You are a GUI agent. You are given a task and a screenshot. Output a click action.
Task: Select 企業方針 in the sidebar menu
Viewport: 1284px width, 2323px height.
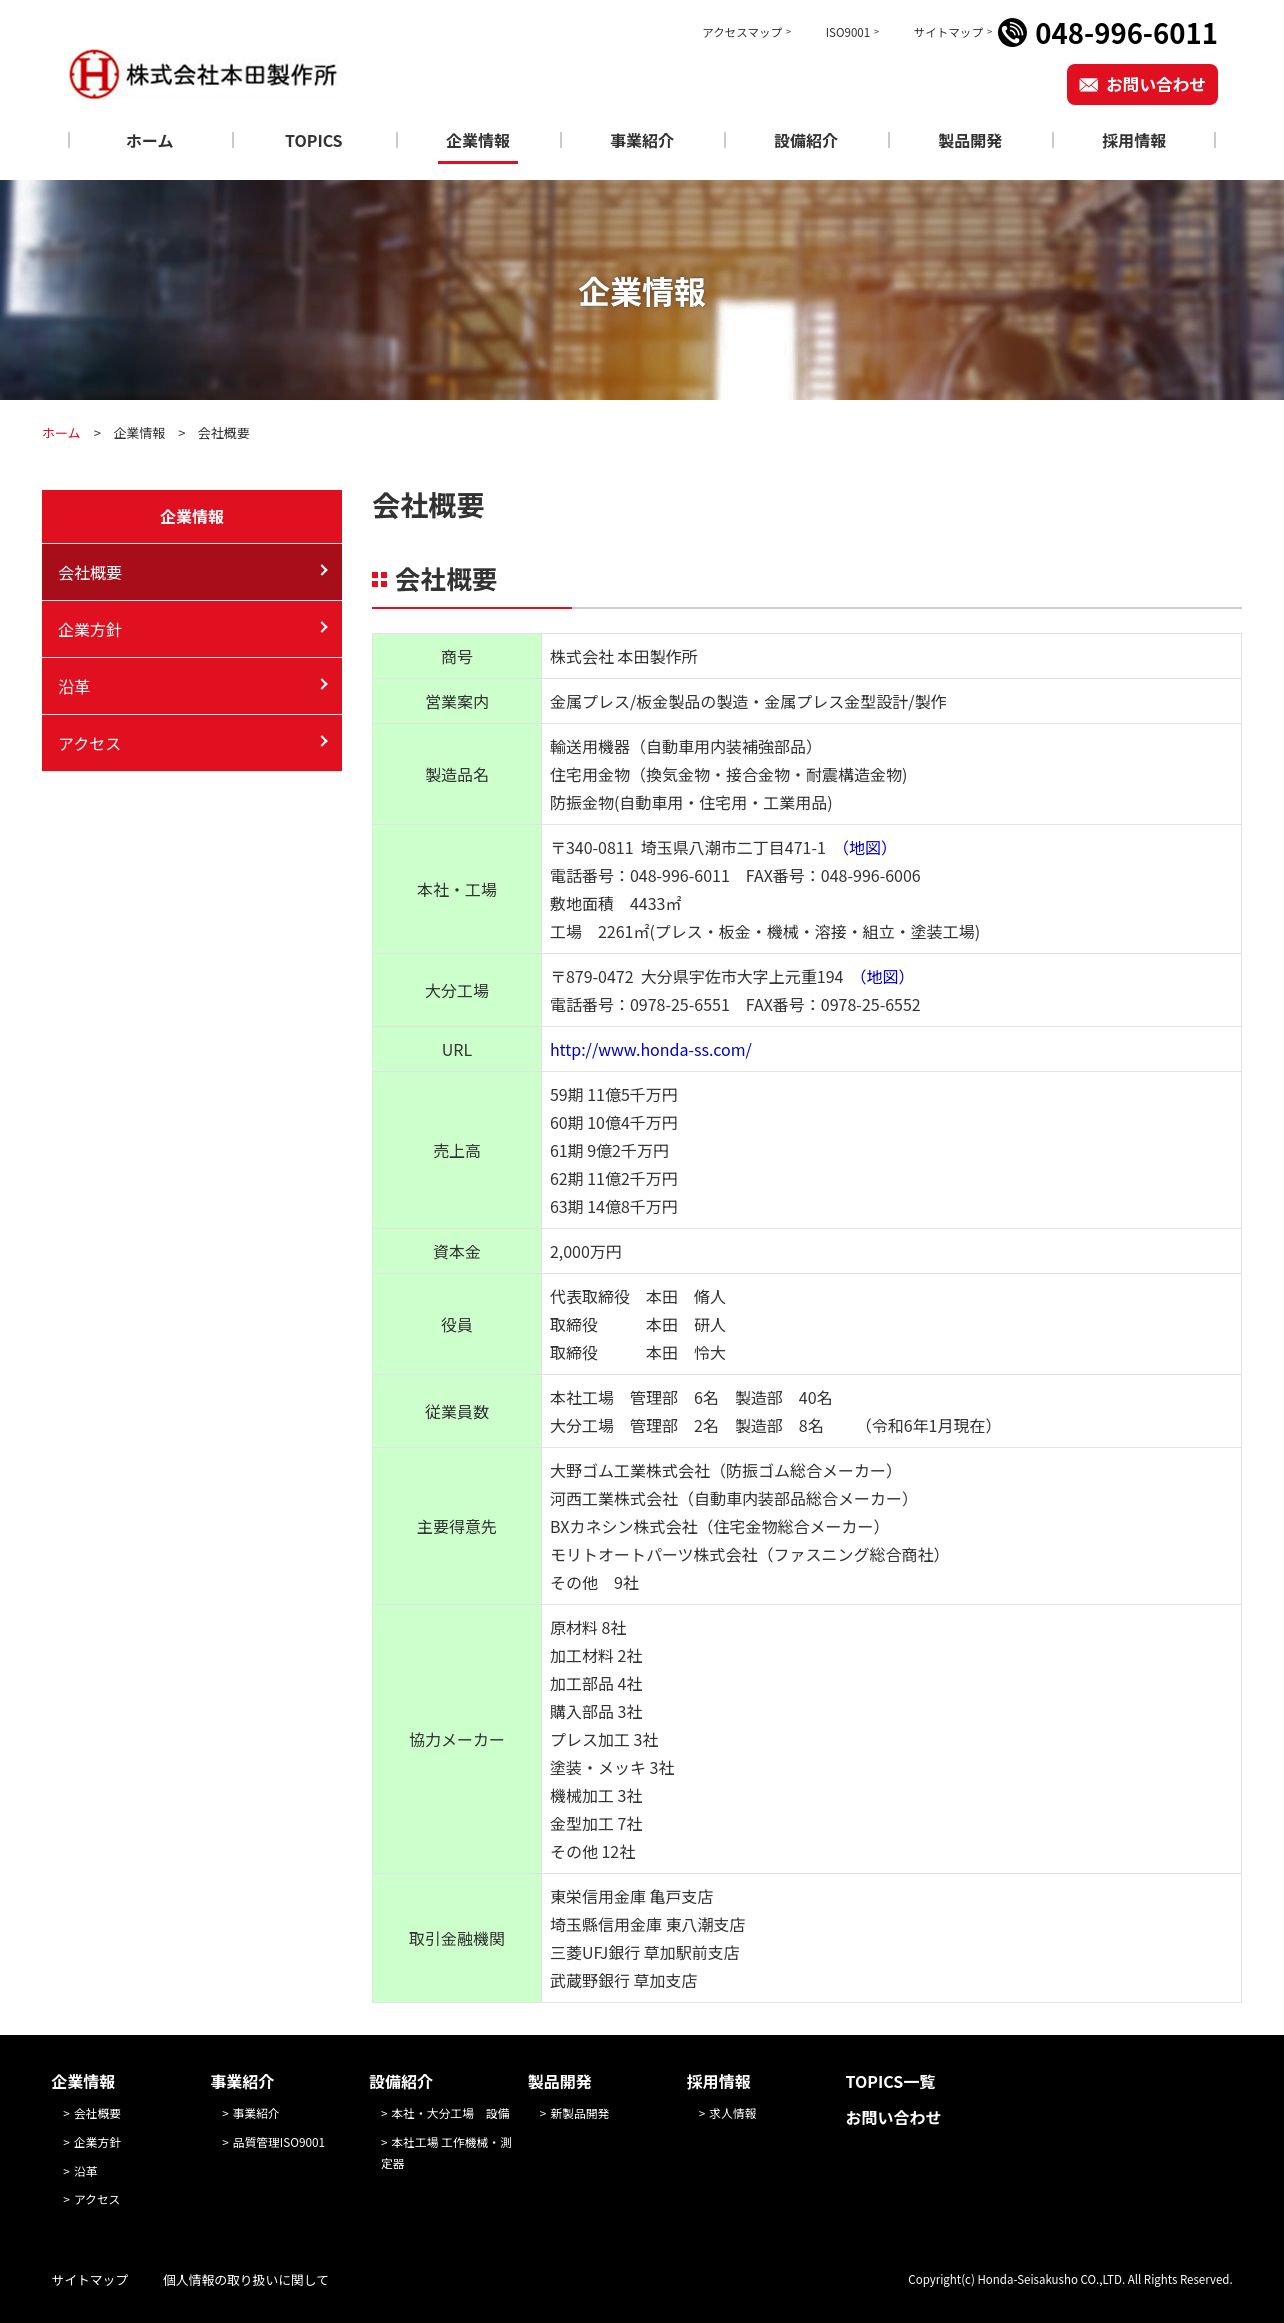coord(192,629)
